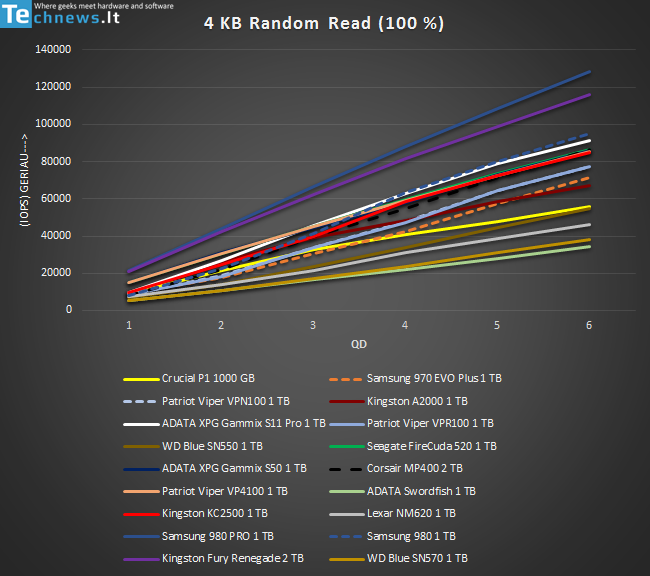The width and height of the screenshot is (650, 576).
Task: Click the y-axis value 100000
Action: point(53,124)
